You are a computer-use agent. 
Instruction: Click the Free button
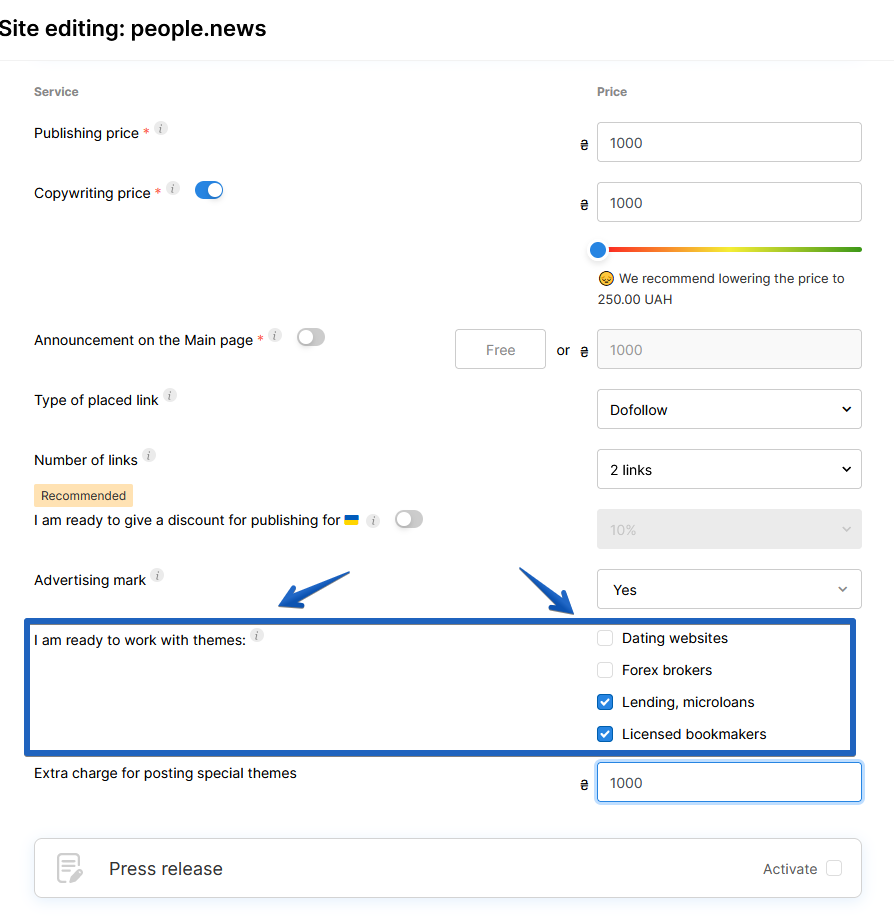pyautogui.click(x=500, y=349)
